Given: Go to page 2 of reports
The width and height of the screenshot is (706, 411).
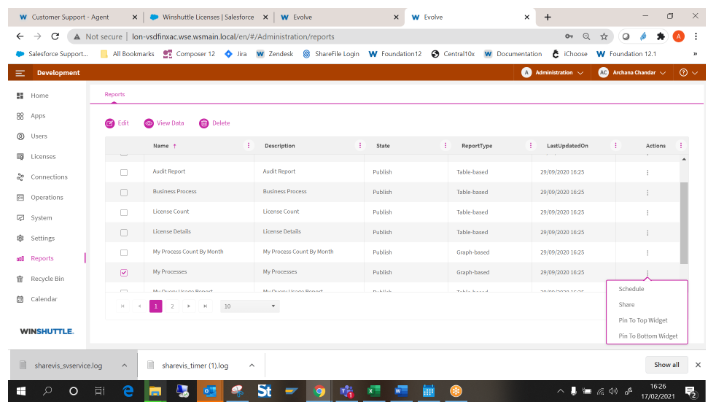Looking at the screenshot, I should pyautogui.click(x=172, y=306).
